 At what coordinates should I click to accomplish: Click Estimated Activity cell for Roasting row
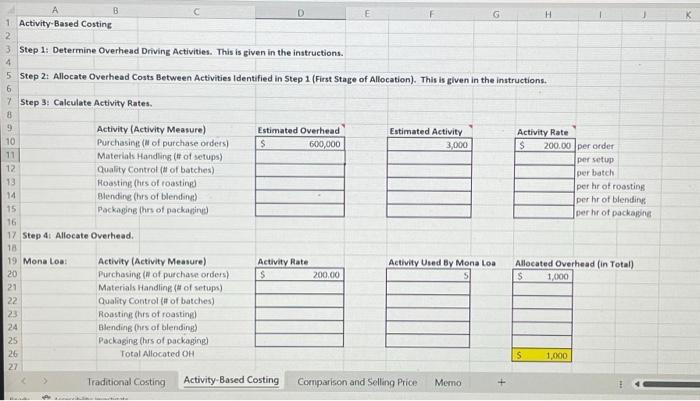point(429,184)
